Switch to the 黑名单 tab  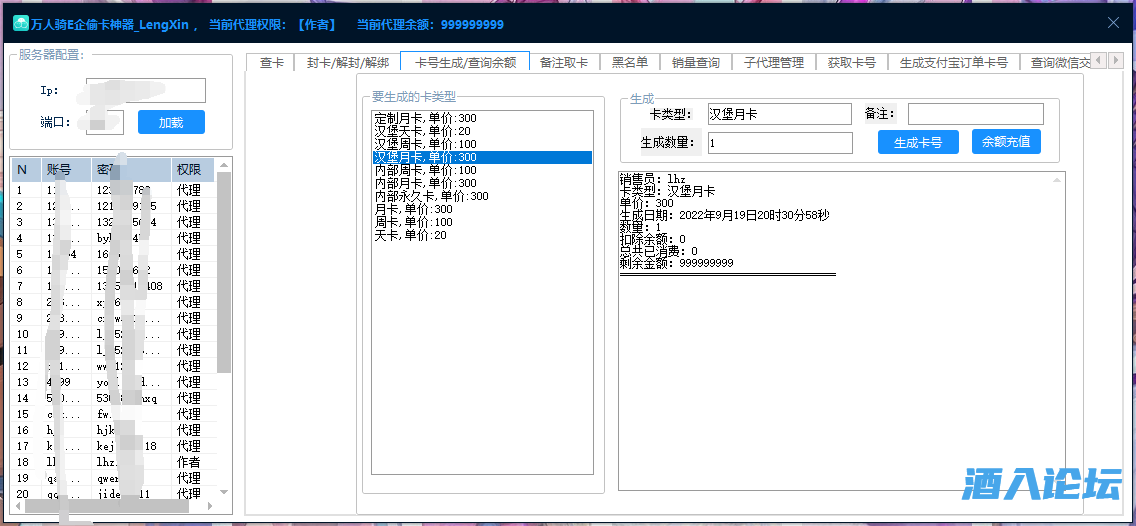[x=630, y=62]
